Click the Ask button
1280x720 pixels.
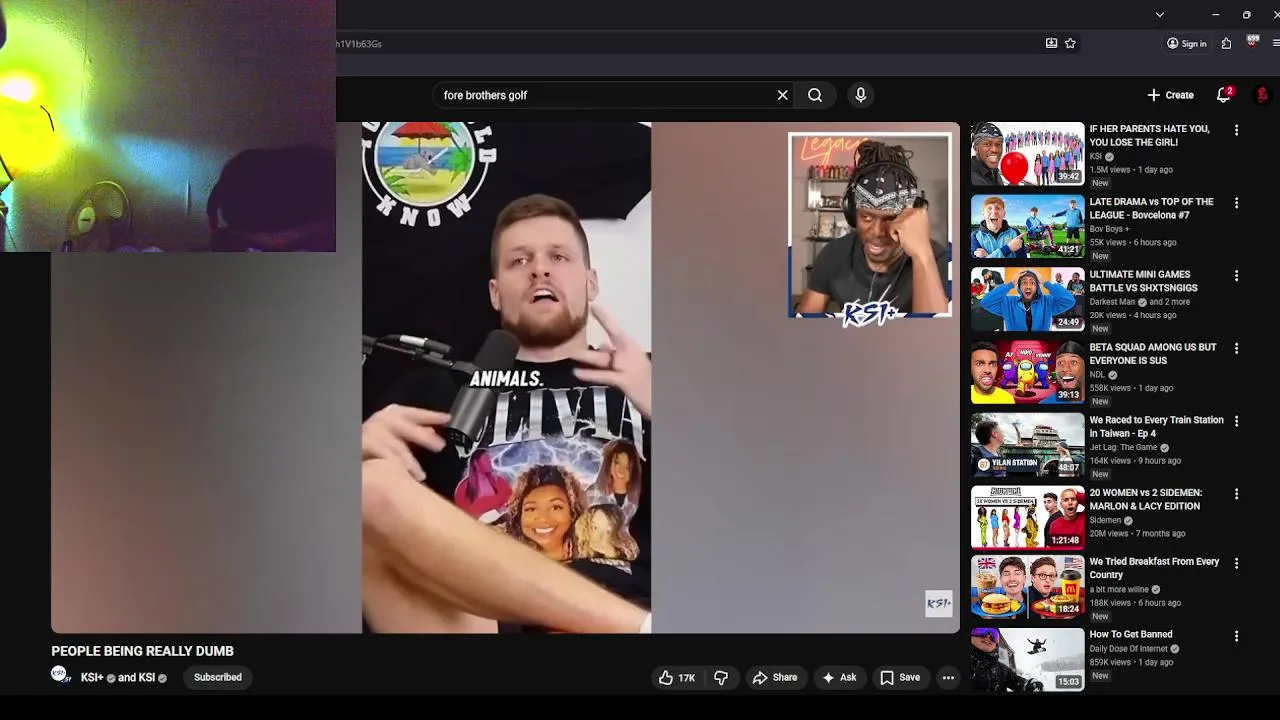(839, 678)
